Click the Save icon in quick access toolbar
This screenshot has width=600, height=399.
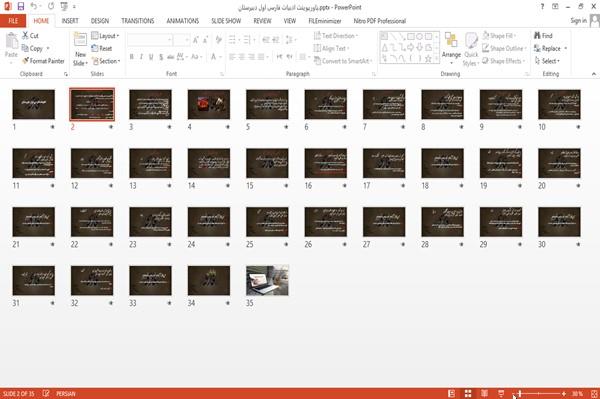pos(20,6)
